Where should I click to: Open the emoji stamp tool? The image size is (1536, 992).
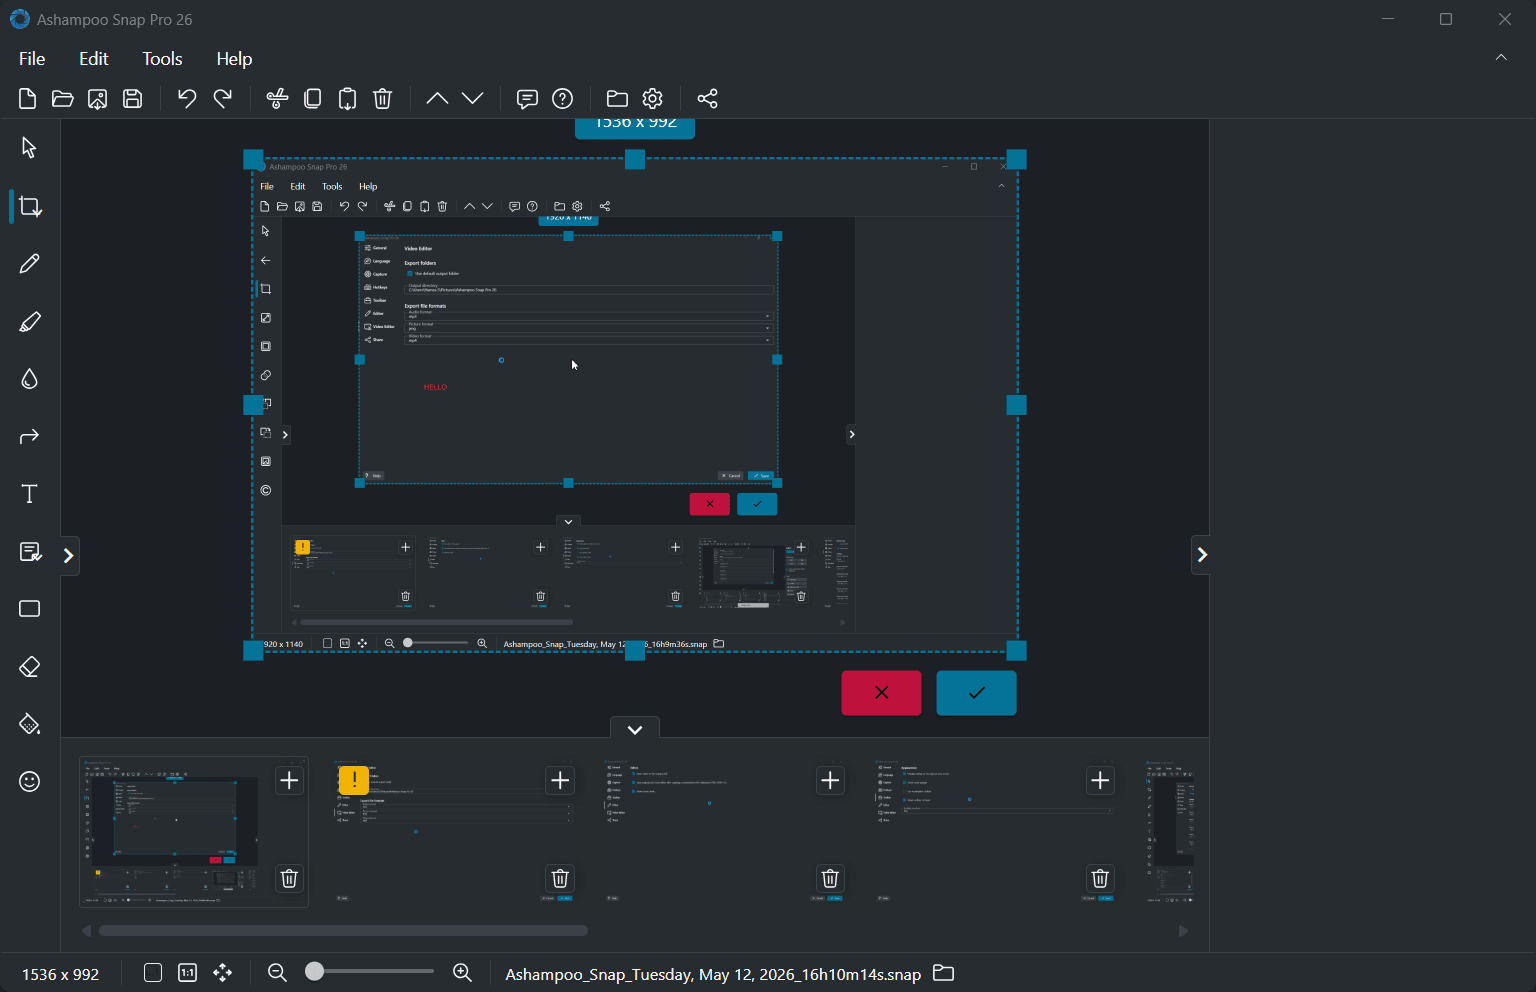(29, 782)
